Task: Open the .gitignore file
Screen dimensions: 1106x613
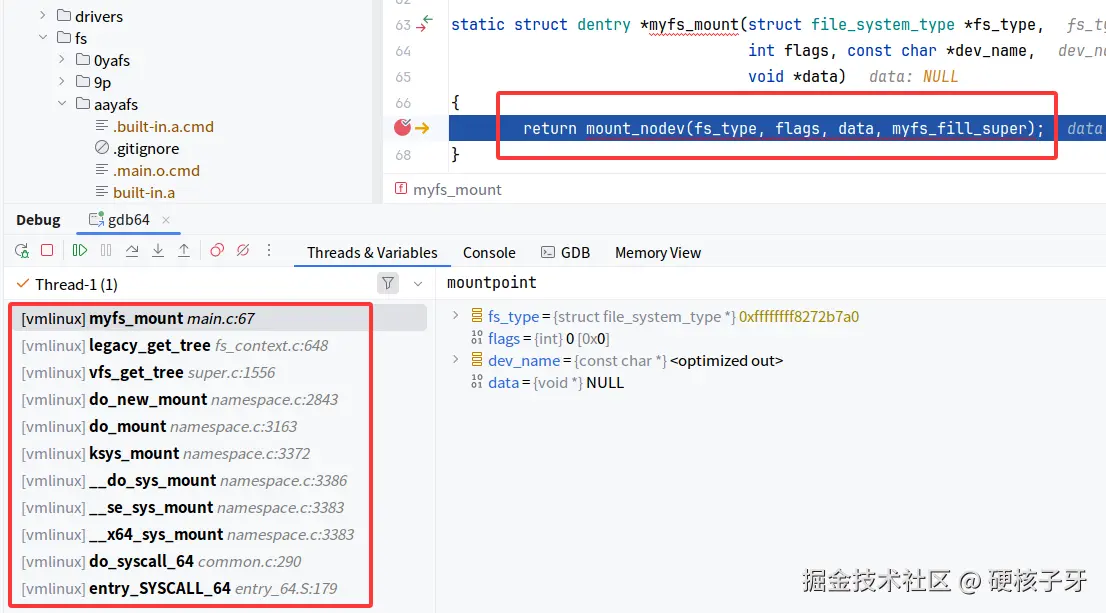Action: [146, 148]
